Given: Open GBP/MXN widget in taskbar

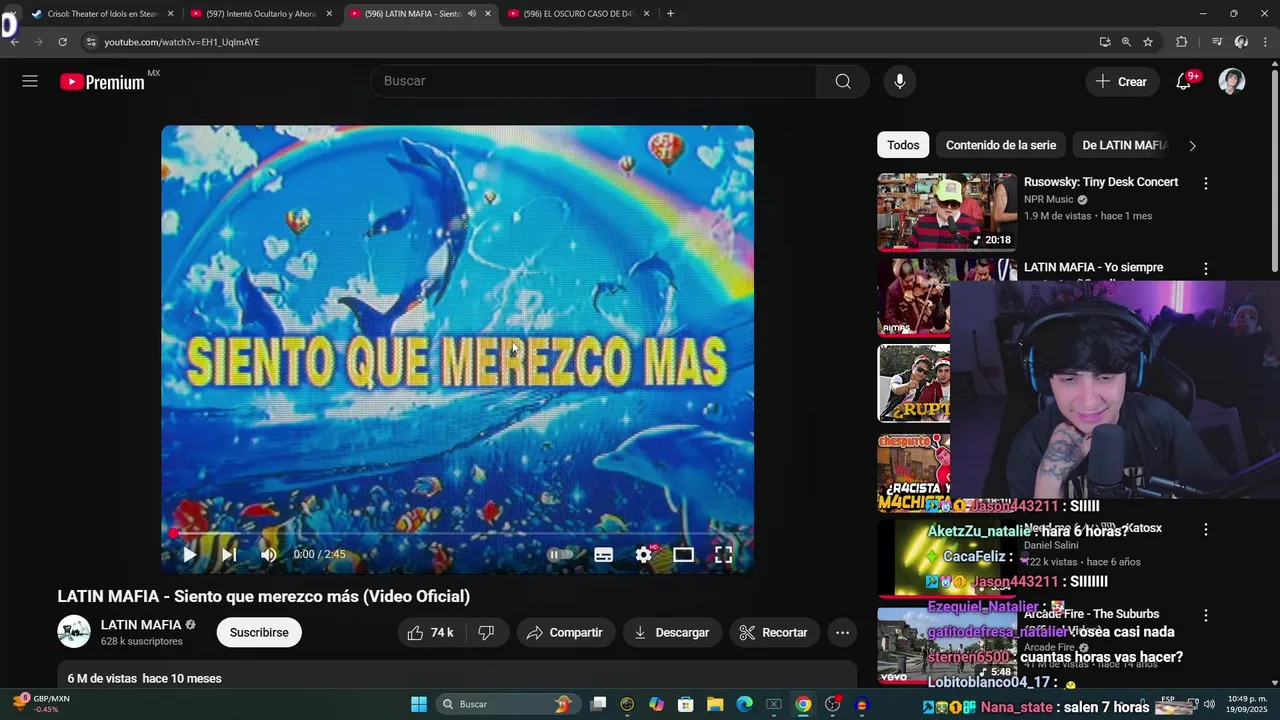Looking at the screenshot, I should pyautogui.click(x=40, y=704).
